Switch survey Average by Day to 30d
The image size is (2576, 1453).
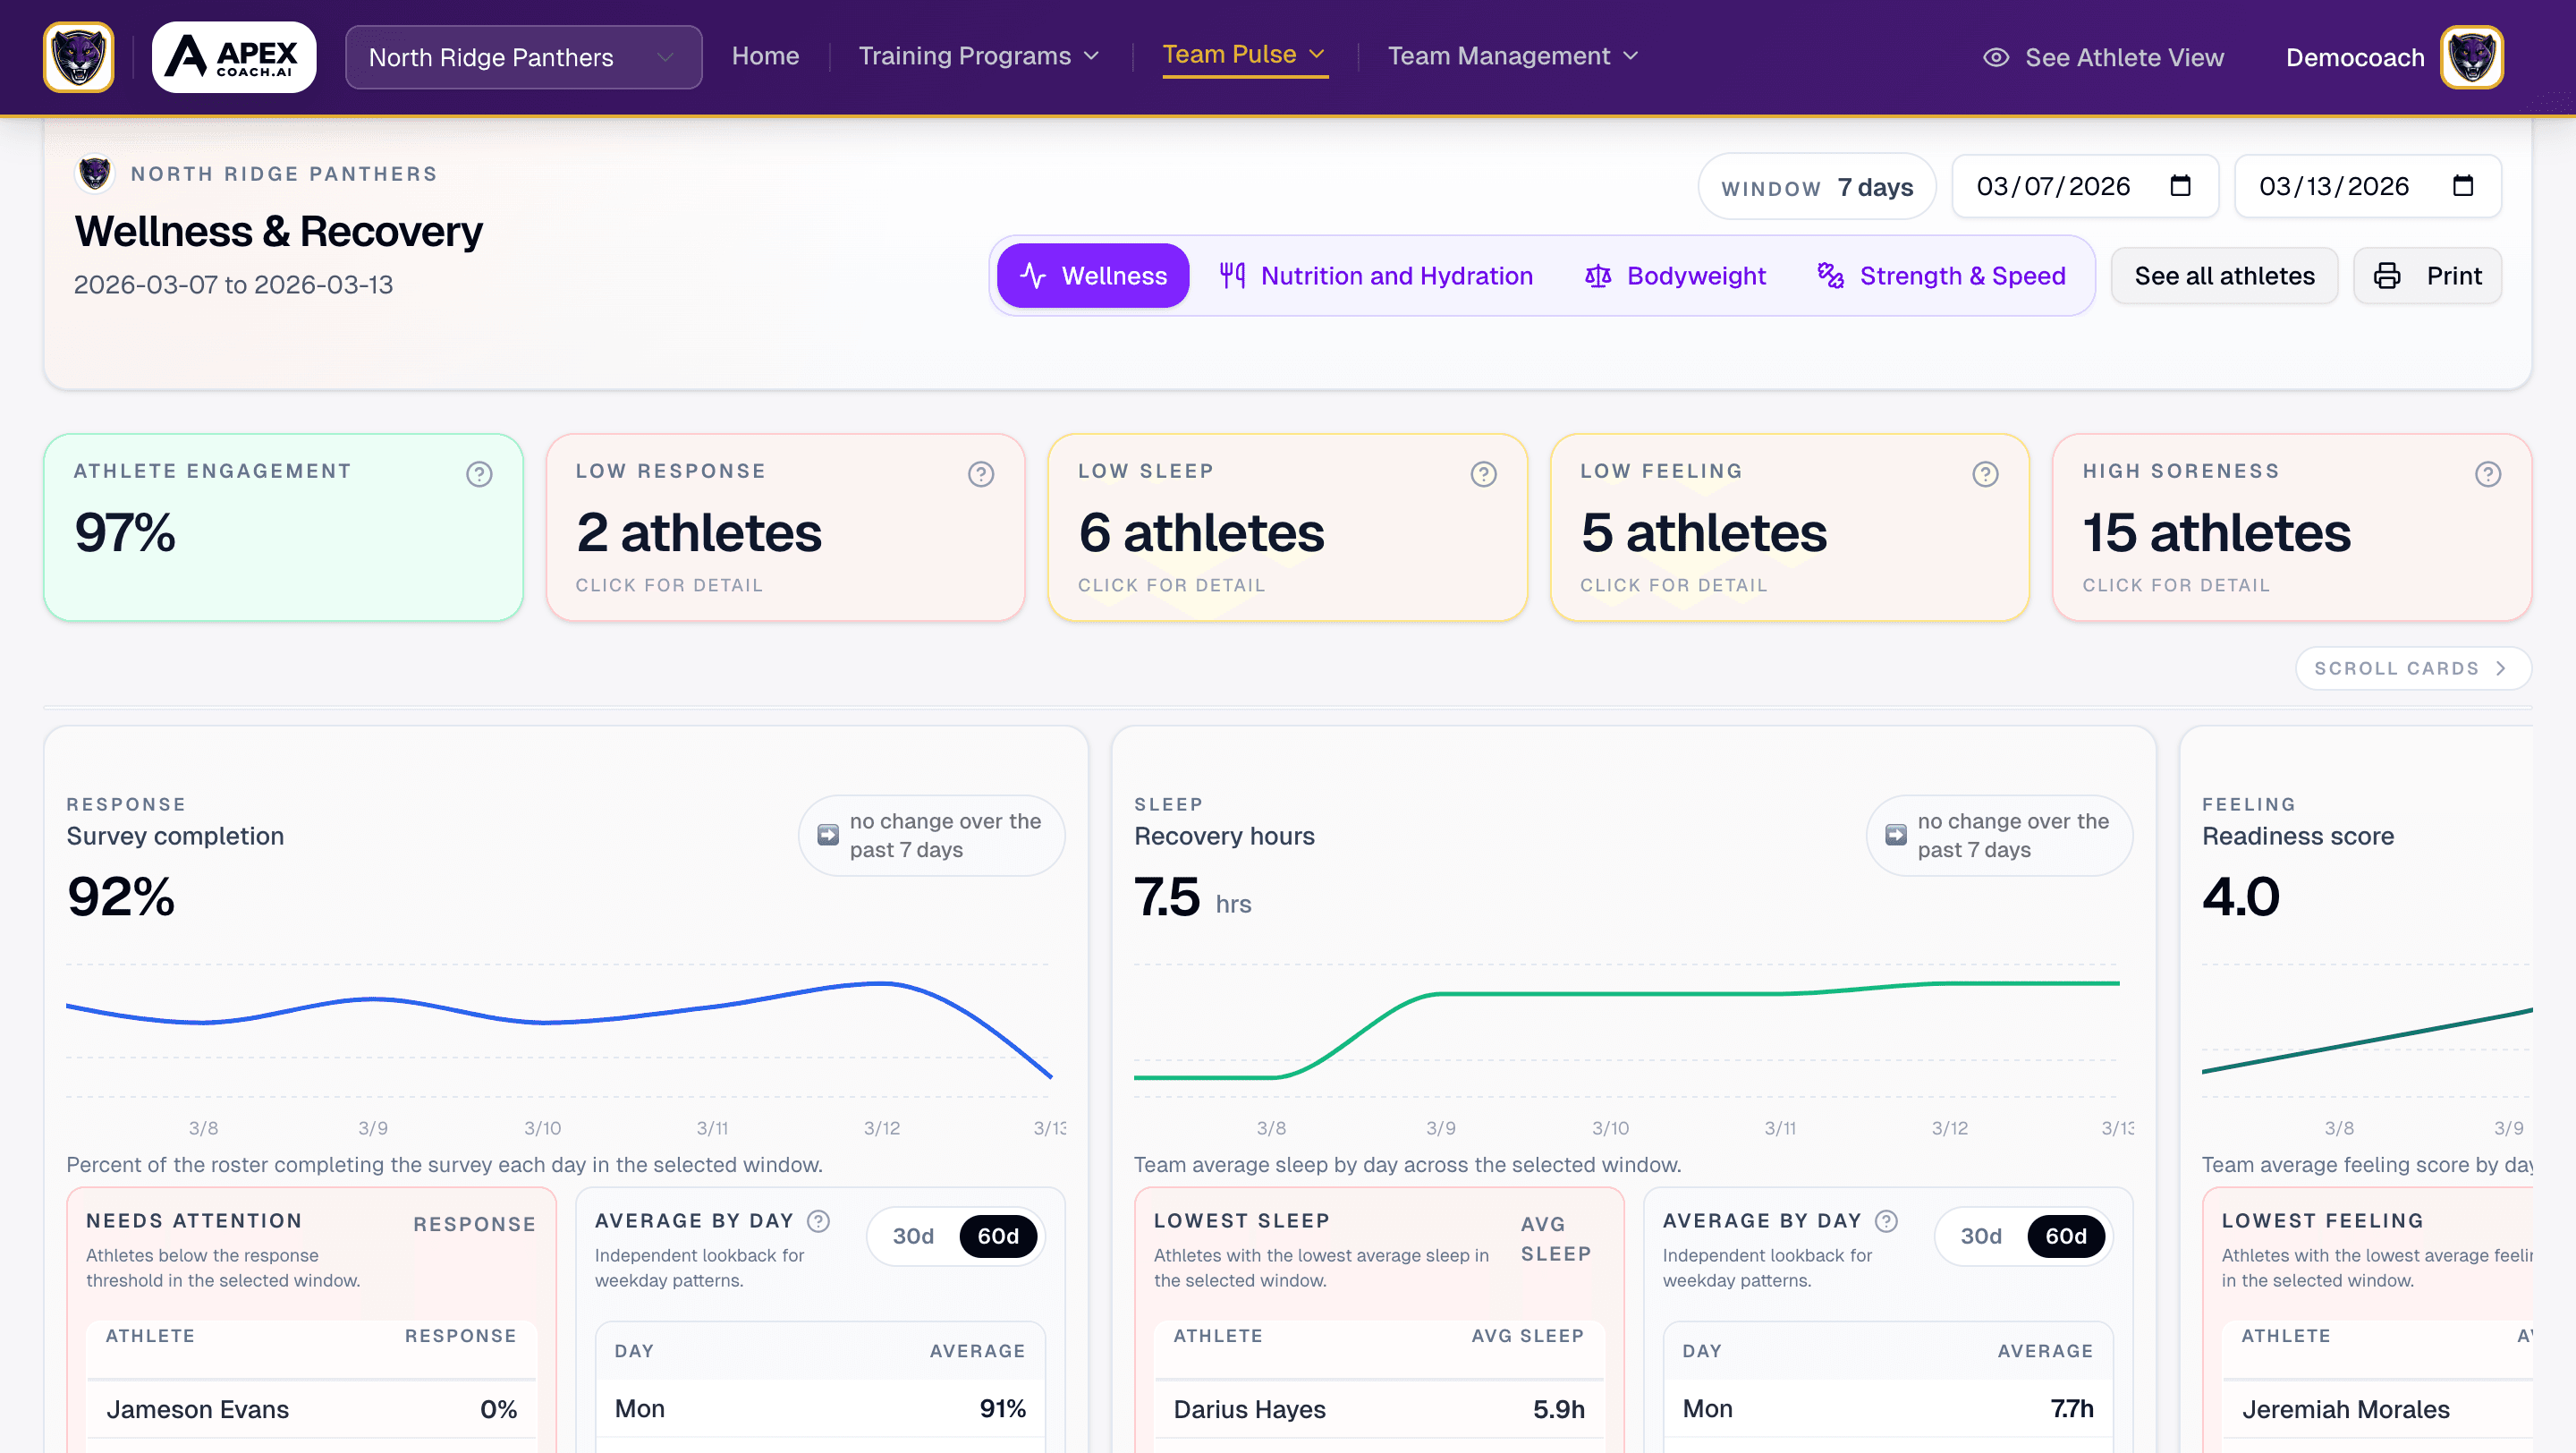(913, 1236)
